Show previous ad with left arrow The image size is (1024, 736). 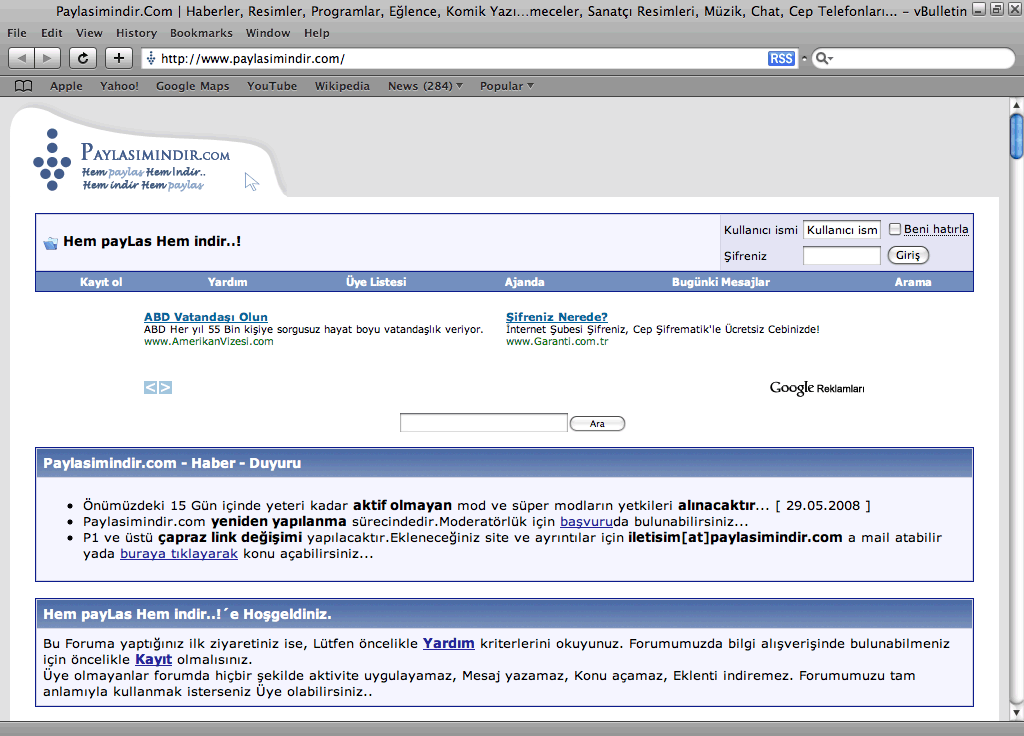point(150,388)
